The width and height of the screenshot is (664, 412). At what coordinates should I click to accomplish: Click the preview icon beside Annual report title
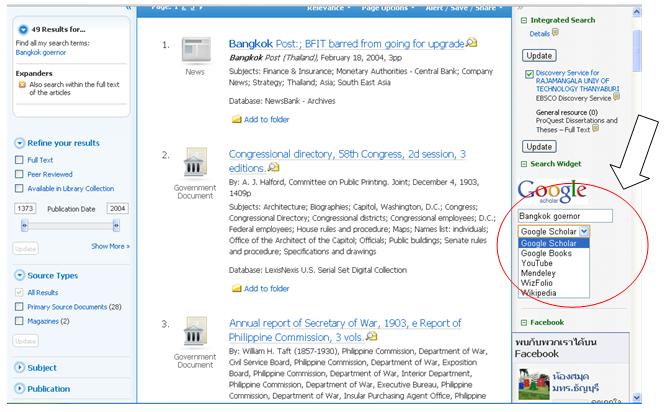(x=373, y=337)
